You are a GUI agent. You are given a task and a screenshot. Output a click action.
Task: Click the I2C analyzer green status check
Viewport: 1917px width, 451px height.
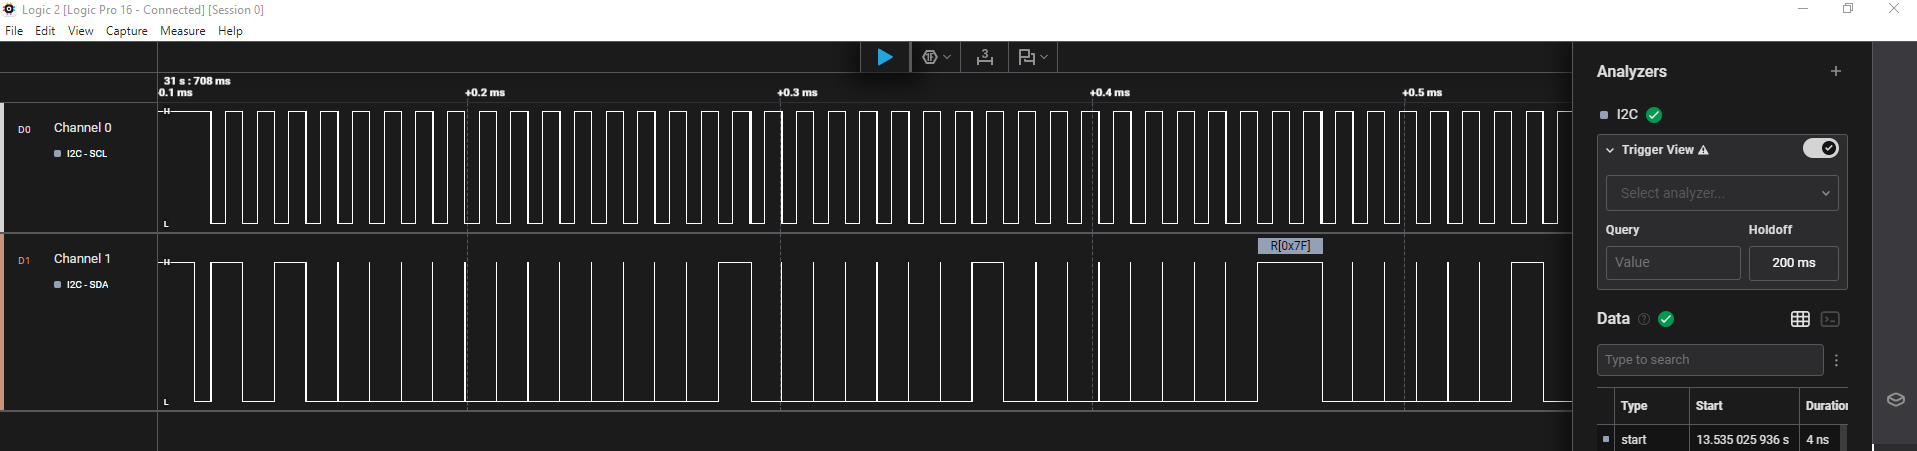click(x=1654, y=115)
